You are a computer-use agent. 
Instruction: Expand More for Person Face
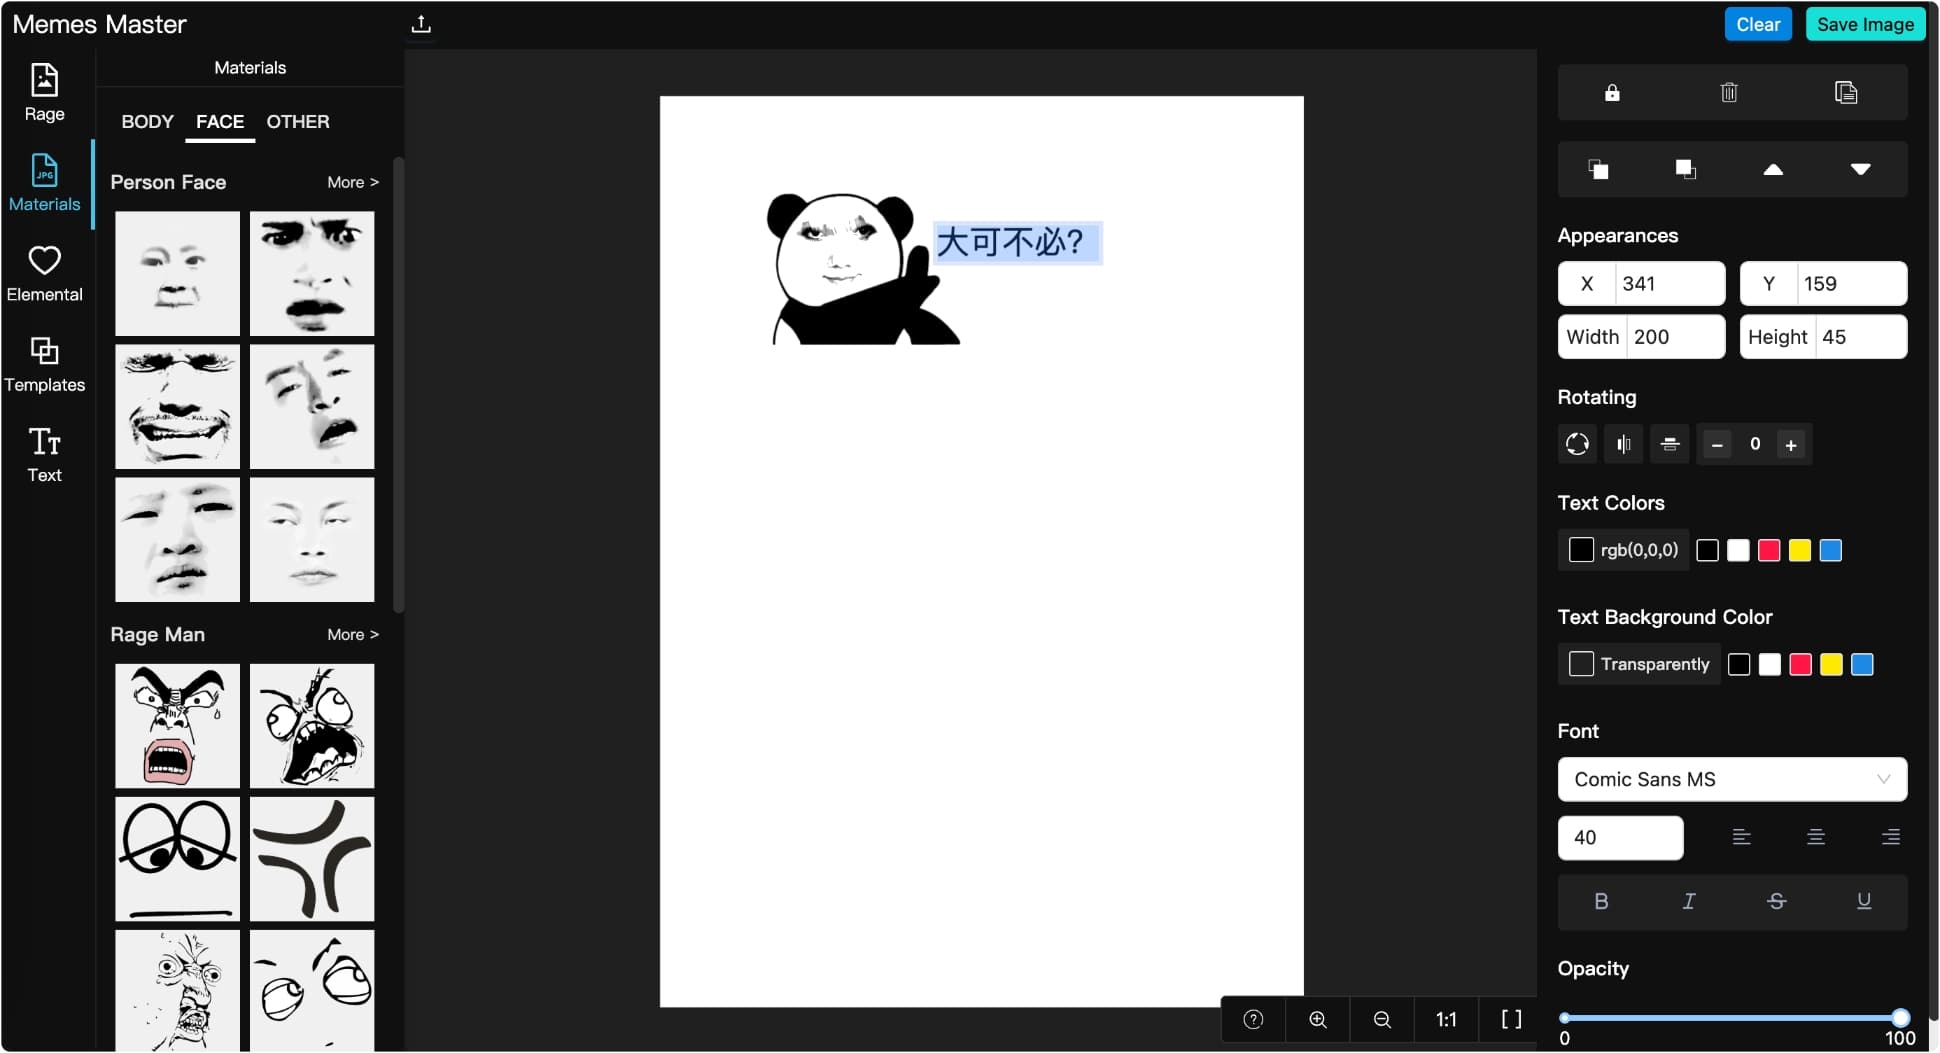pyautogui.click(x=353, y=182)
